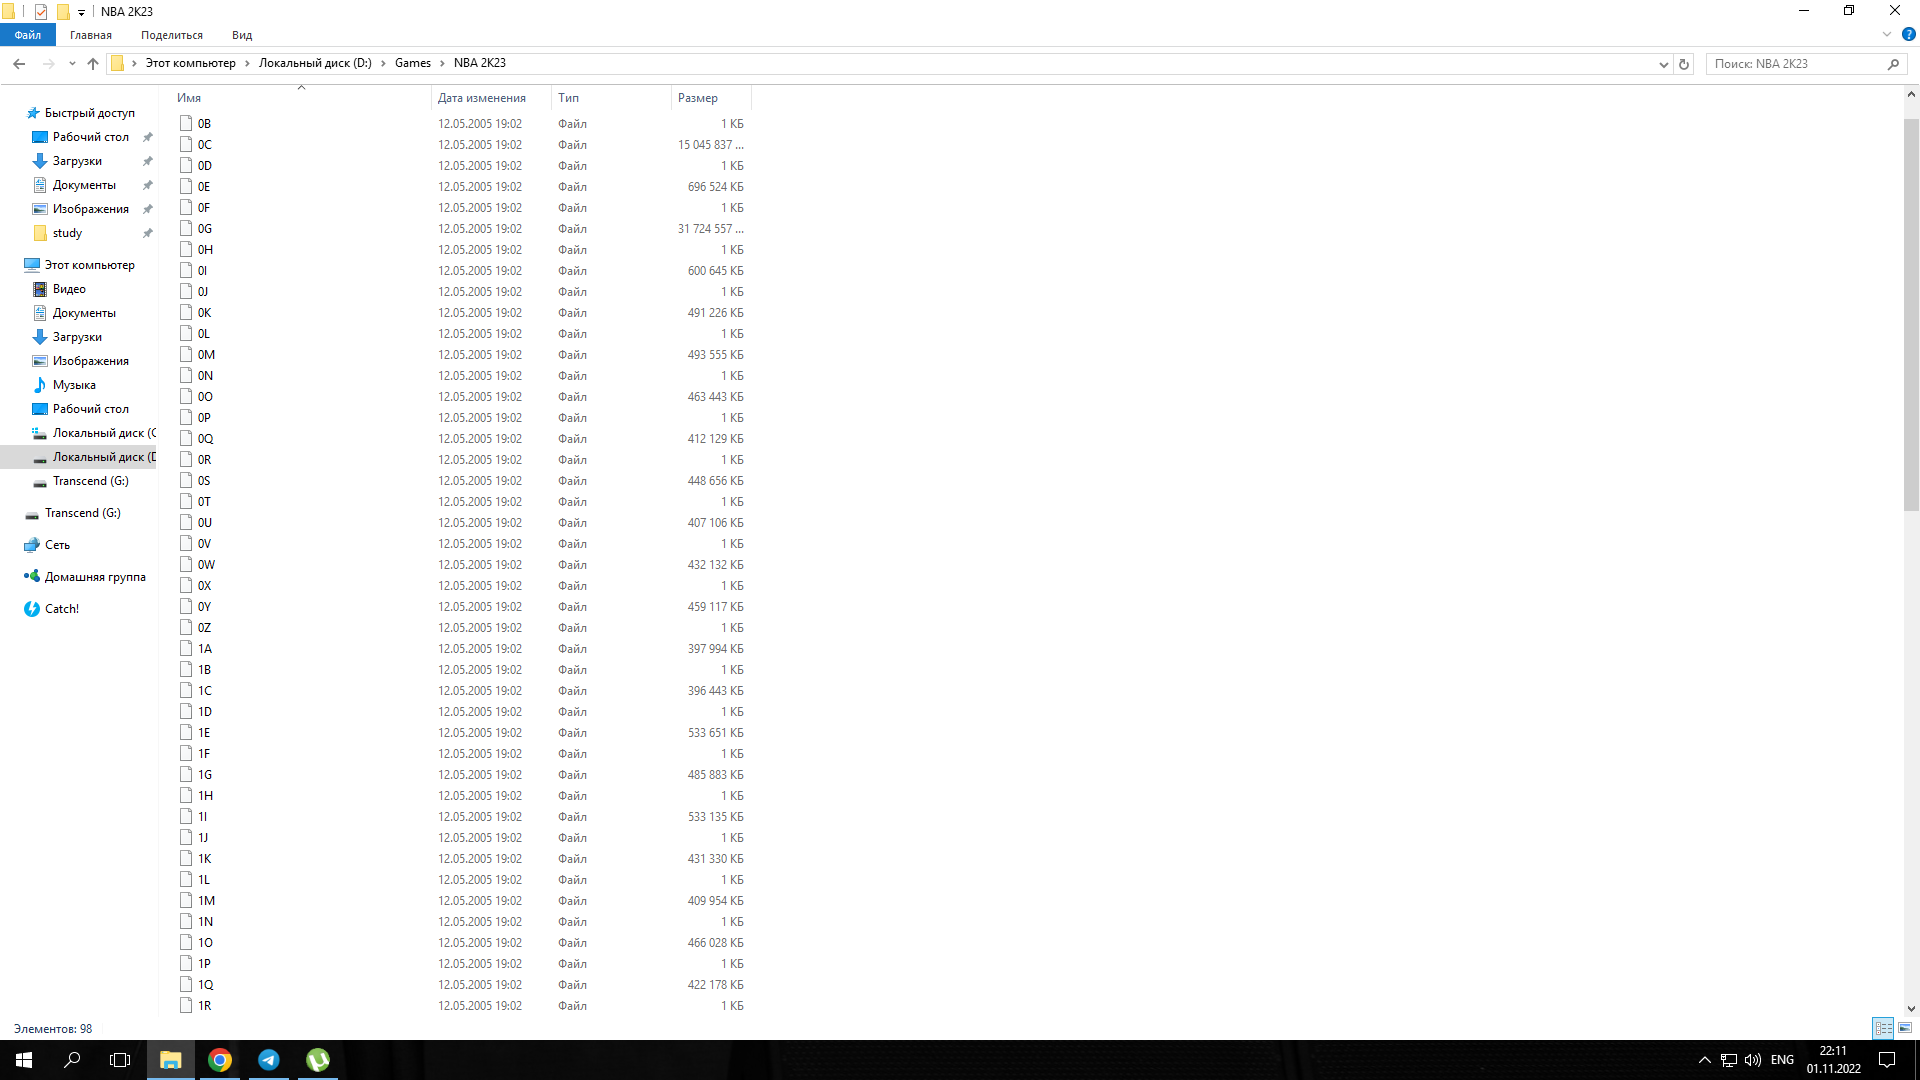Open the Главная ribbon tab
The width and height of the screenshot is (1920, 1080).
[91, 35]
